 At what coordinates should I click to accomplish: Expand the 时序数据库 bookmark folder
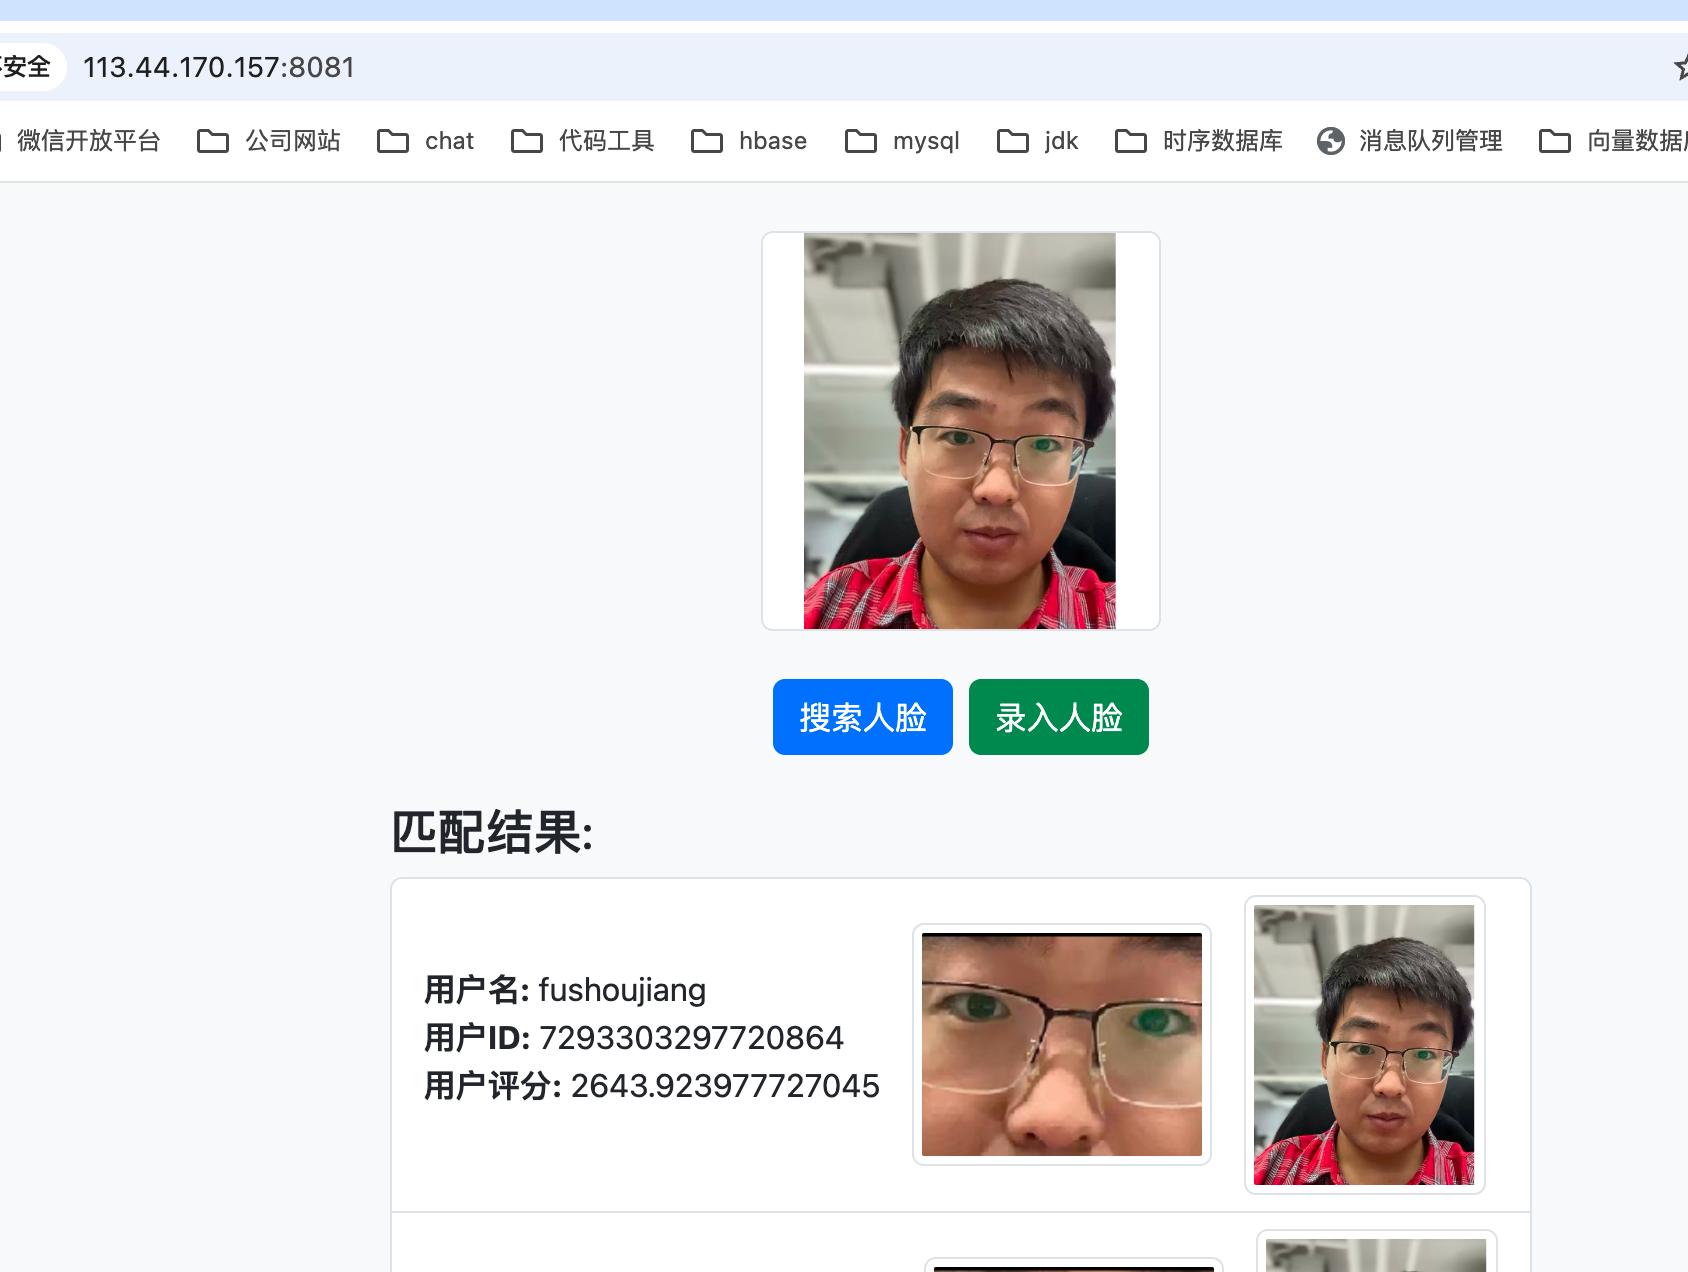[x=1199, y=141]
